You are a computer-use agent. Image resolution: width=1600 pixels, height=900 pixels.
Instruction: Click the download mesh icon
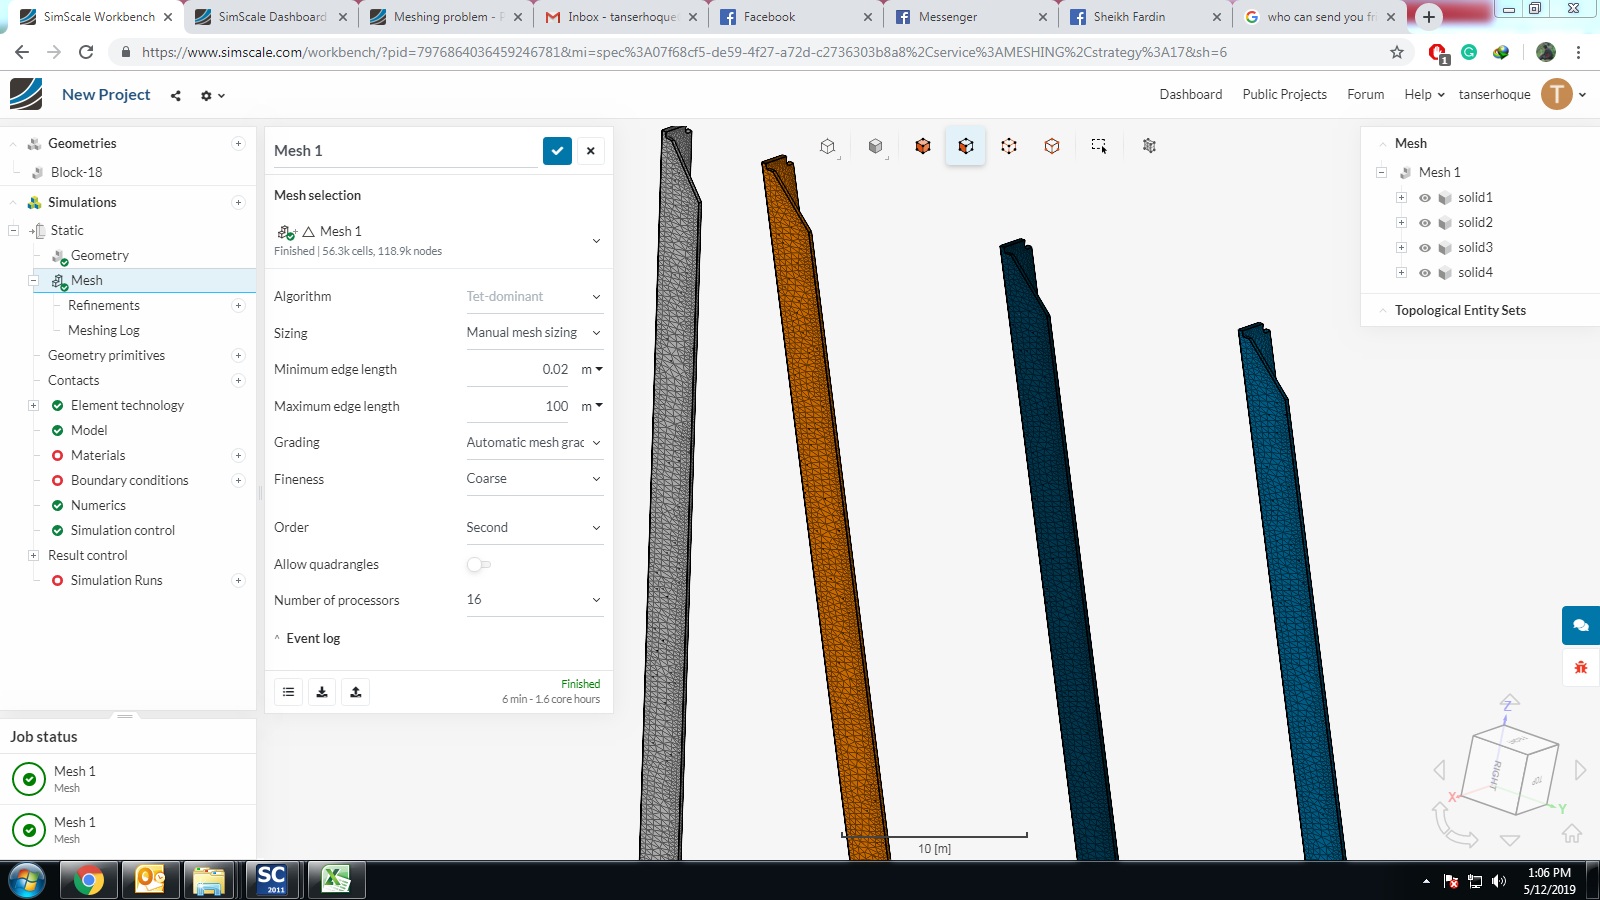click(322, 692)
